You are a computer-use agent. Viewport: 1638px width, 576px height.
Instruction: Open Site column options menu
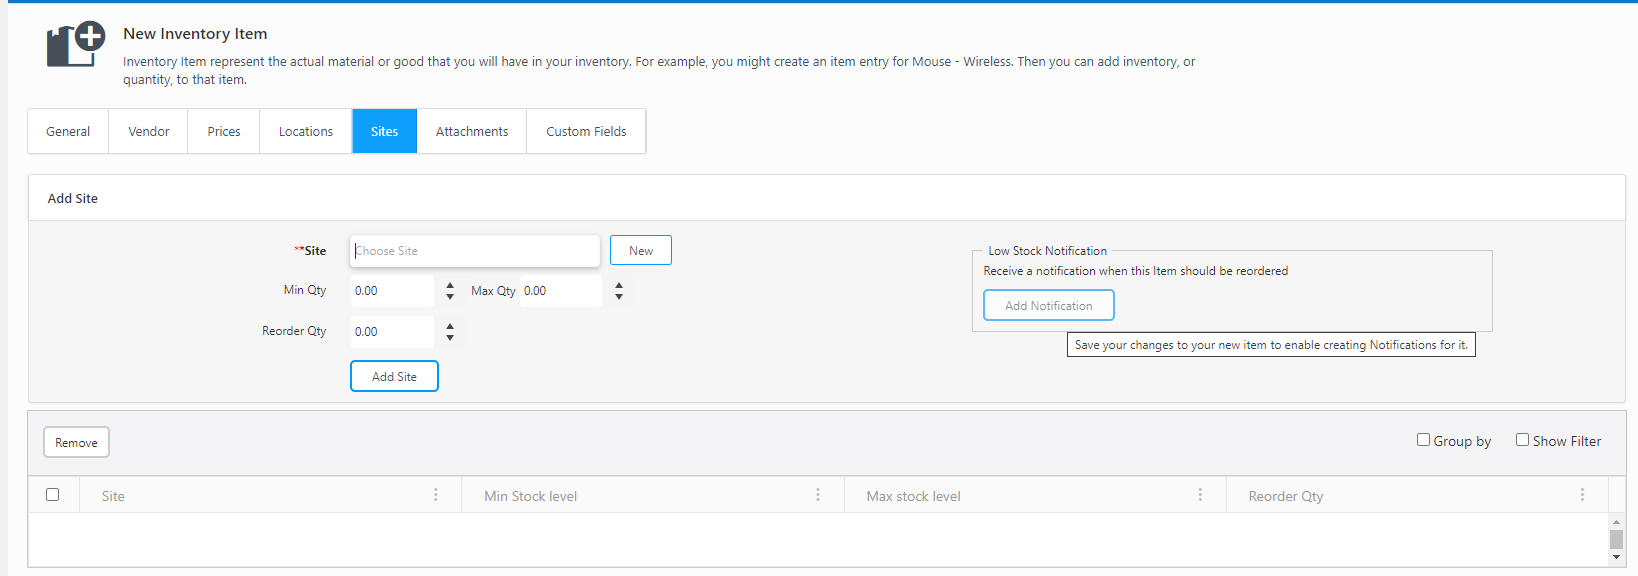pos(435,495)
